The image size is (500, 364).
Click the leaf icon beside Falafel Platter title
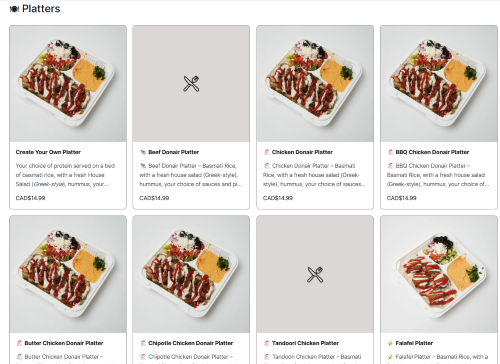(390, 343)
